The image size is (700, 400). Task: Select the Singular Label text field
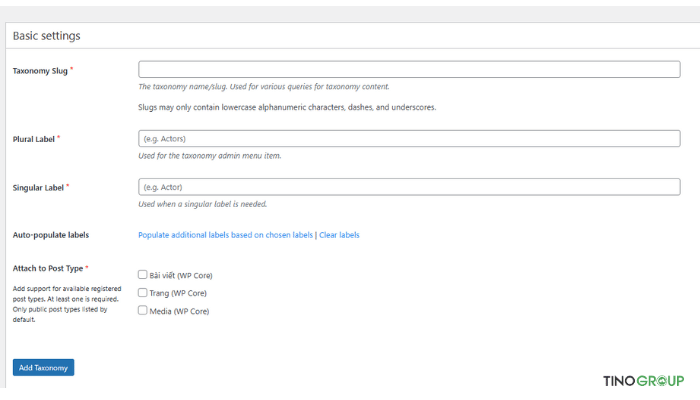click(408, 187)
